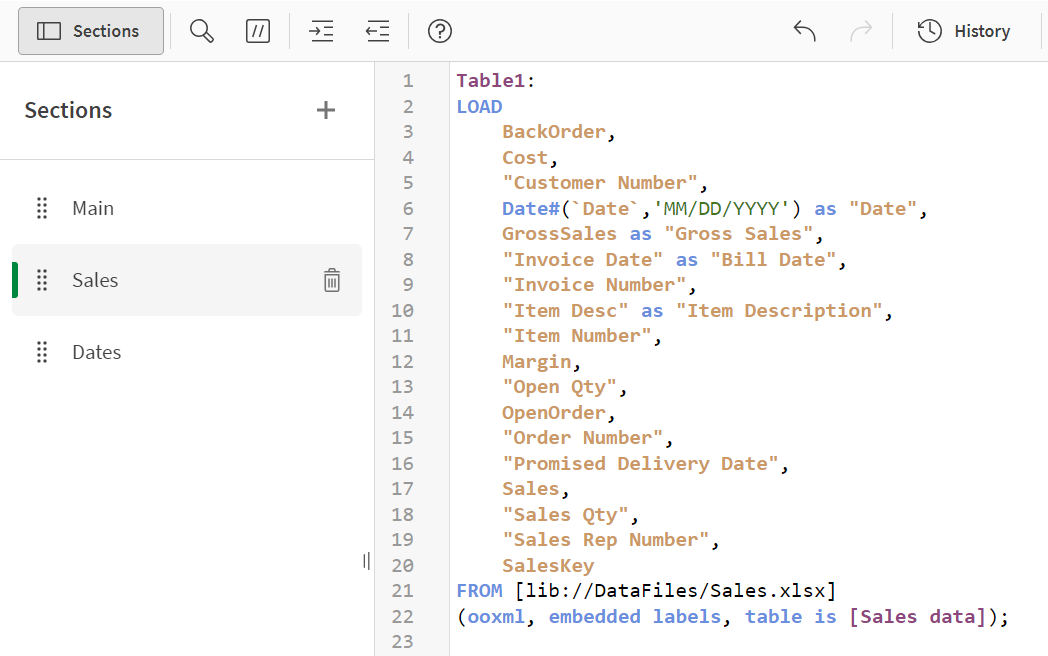Click the Table1 label text
This screenshot has height=656, width=1048.
coord(491,81)
